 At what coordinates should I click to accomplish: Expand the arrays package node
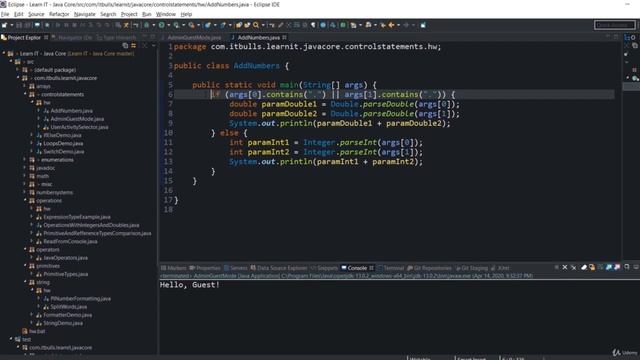[25, 86]
